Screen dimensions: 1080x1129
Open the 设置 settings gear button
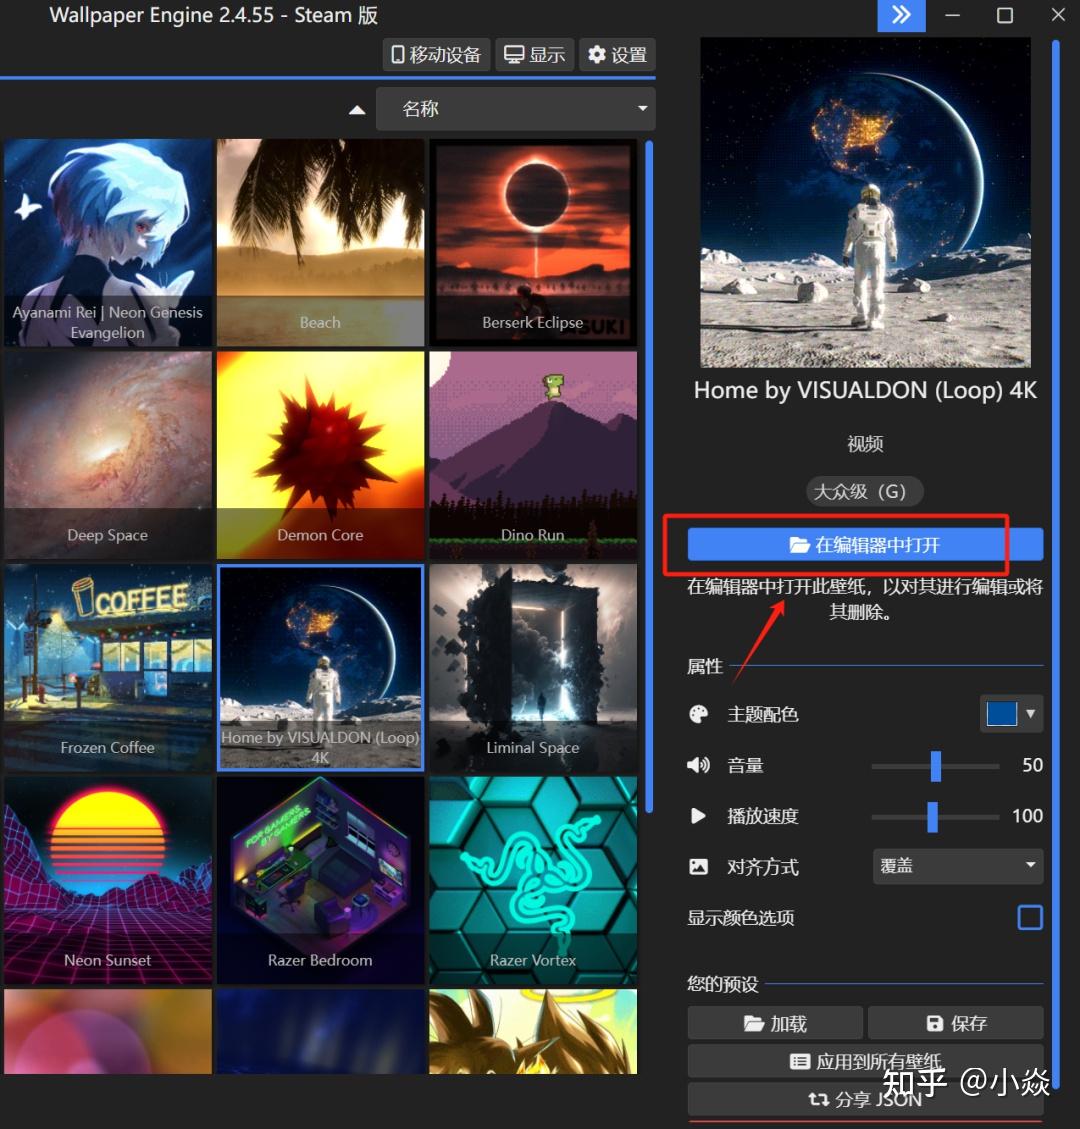[617, 55]
